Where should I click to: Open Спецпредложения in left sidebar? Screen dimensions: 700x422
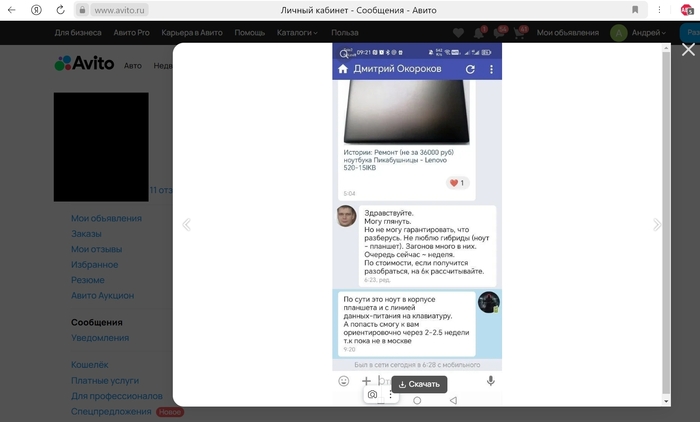(x=111, y=411)
